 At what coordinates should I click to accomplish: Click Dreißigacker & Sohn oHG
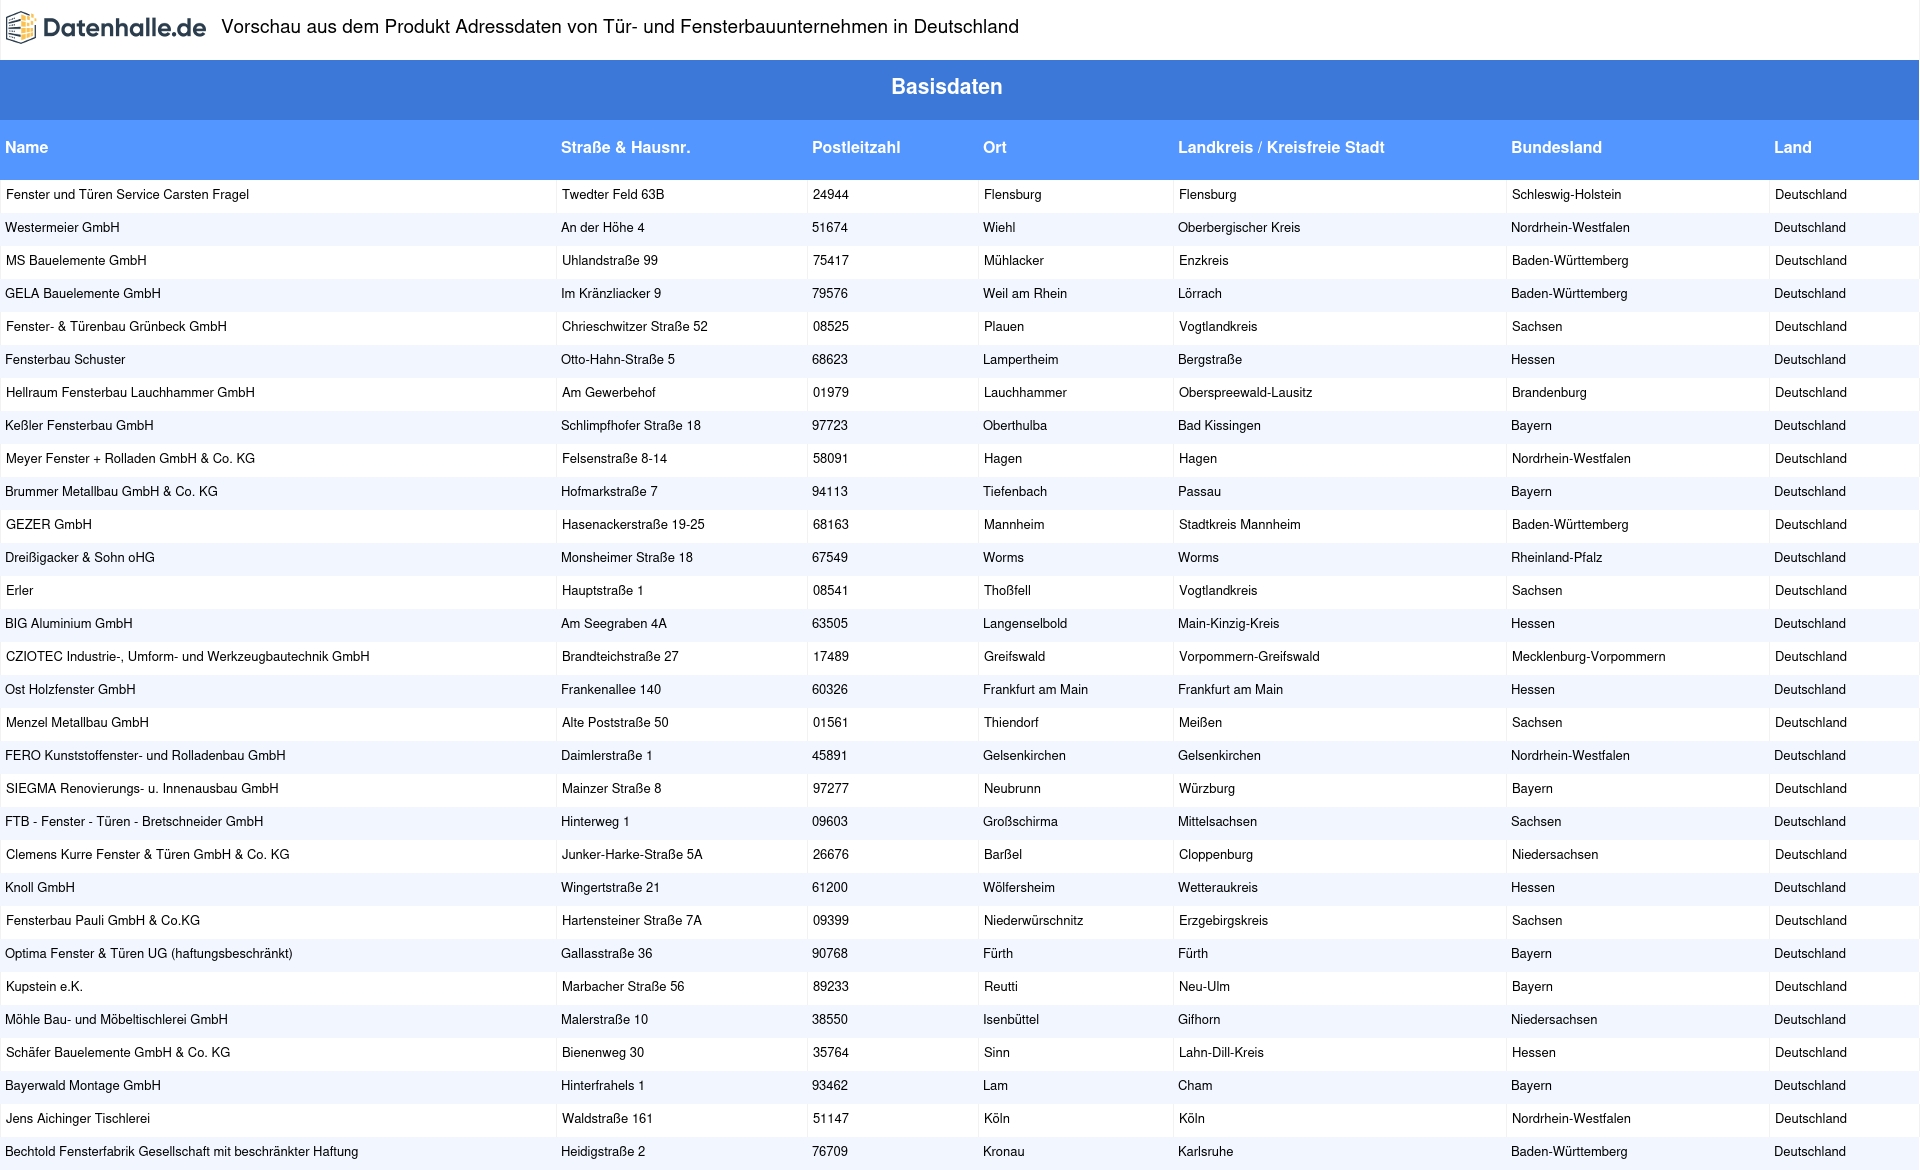80,557
